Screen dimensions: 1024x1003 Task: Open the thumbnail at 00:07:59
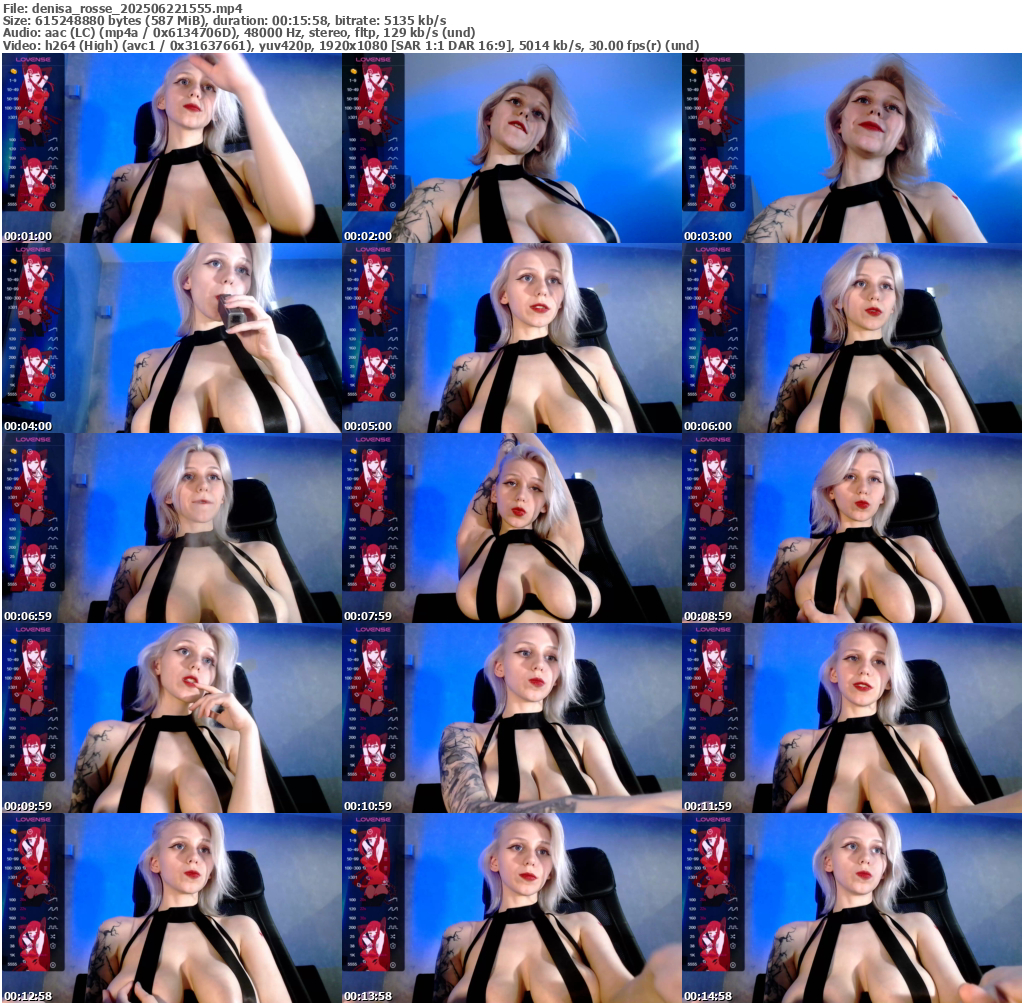coord(511,528)
